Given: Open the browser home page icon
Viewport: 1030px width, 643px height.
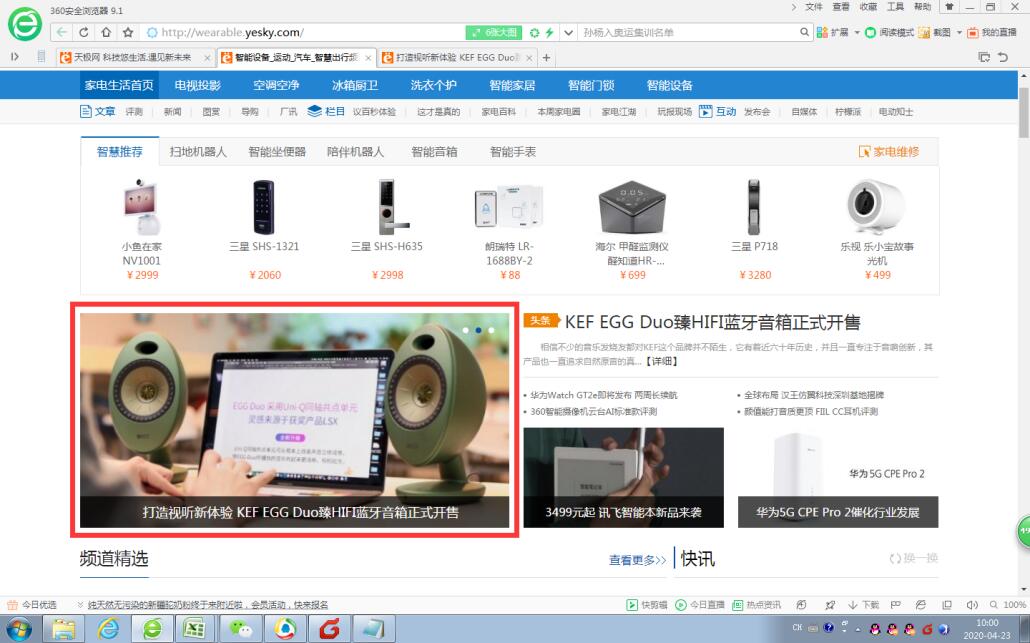Looking at the screenshot, I should pos(106,32).
